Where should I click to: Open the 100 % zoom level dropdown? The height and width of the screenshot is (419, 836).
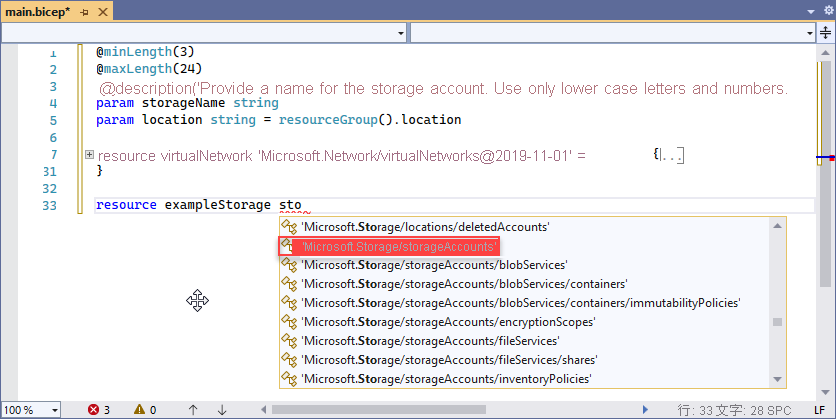[55, 410]
